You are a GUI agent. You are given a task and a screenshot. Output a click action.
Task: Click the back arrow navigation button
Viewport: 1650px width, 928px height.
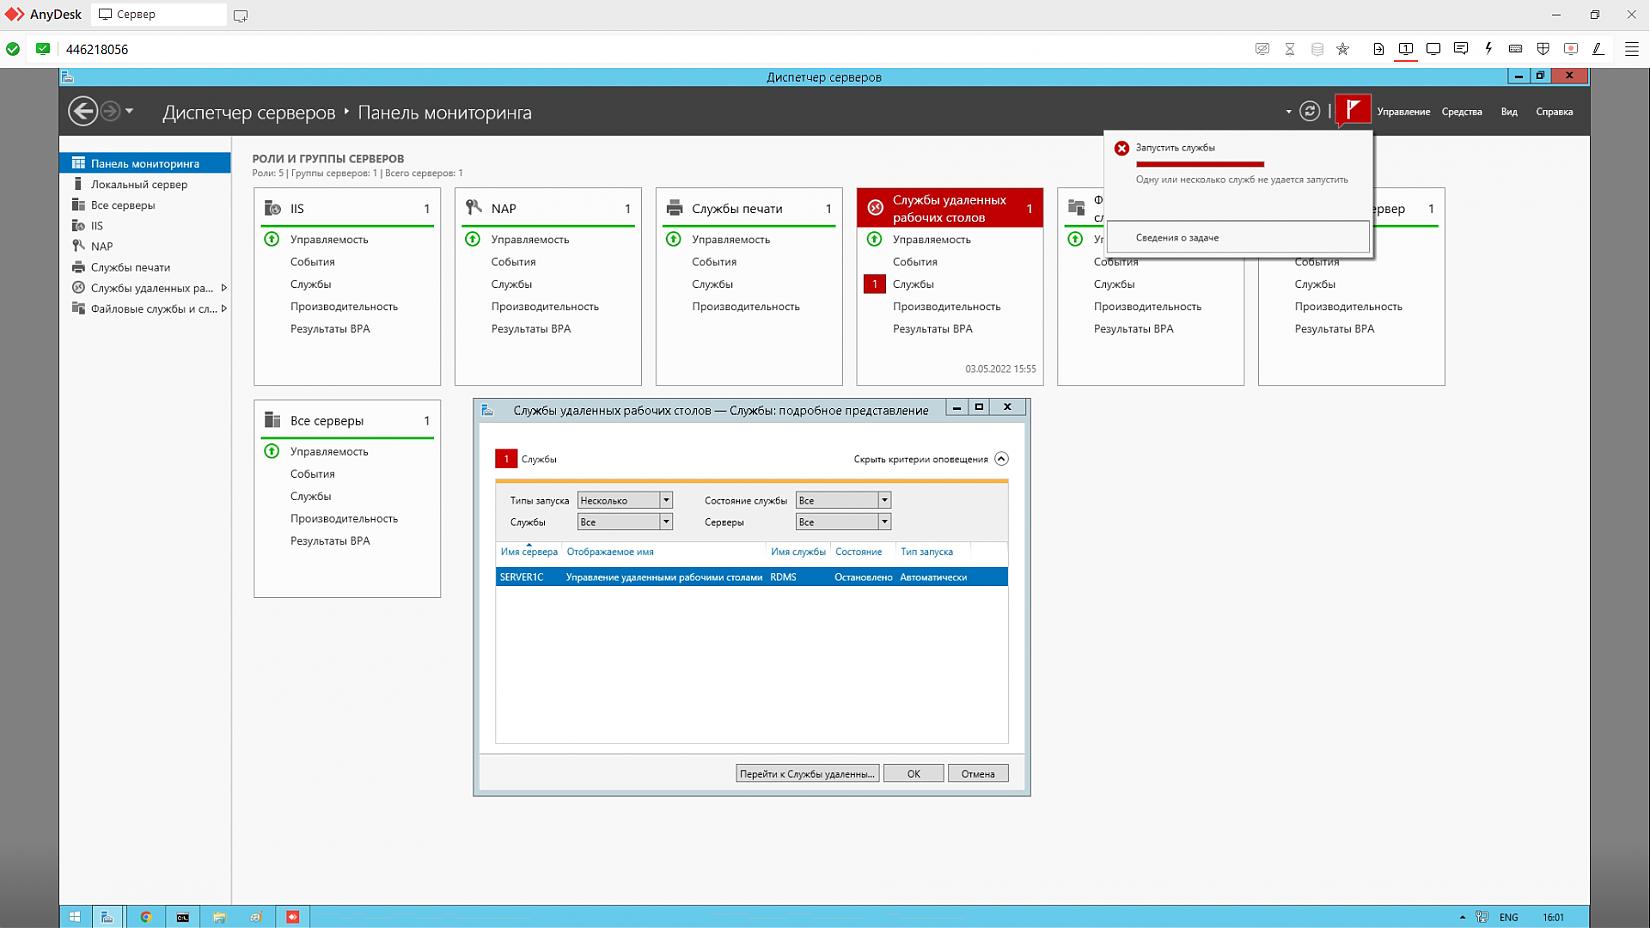coord(83,111)
